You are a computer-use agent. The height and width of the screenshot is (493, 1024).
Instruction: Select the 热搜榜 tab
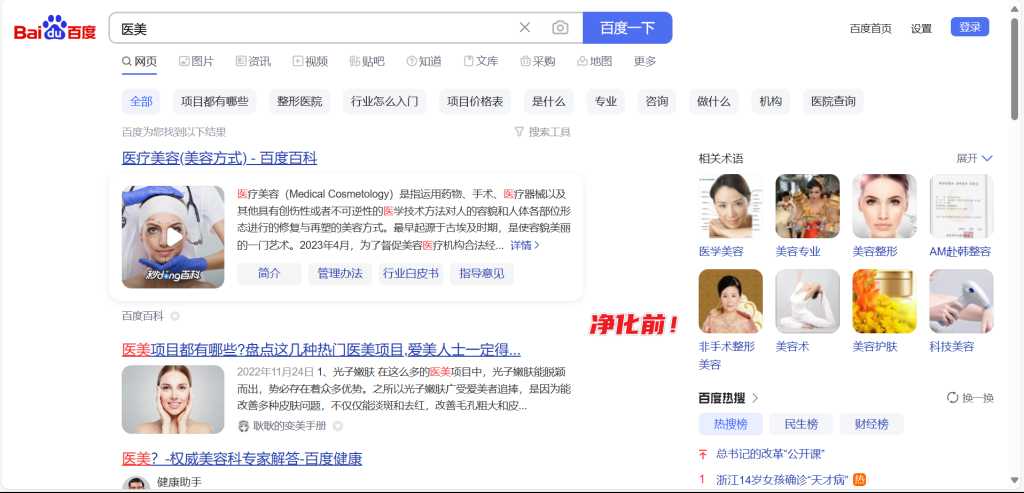(730, 424)
